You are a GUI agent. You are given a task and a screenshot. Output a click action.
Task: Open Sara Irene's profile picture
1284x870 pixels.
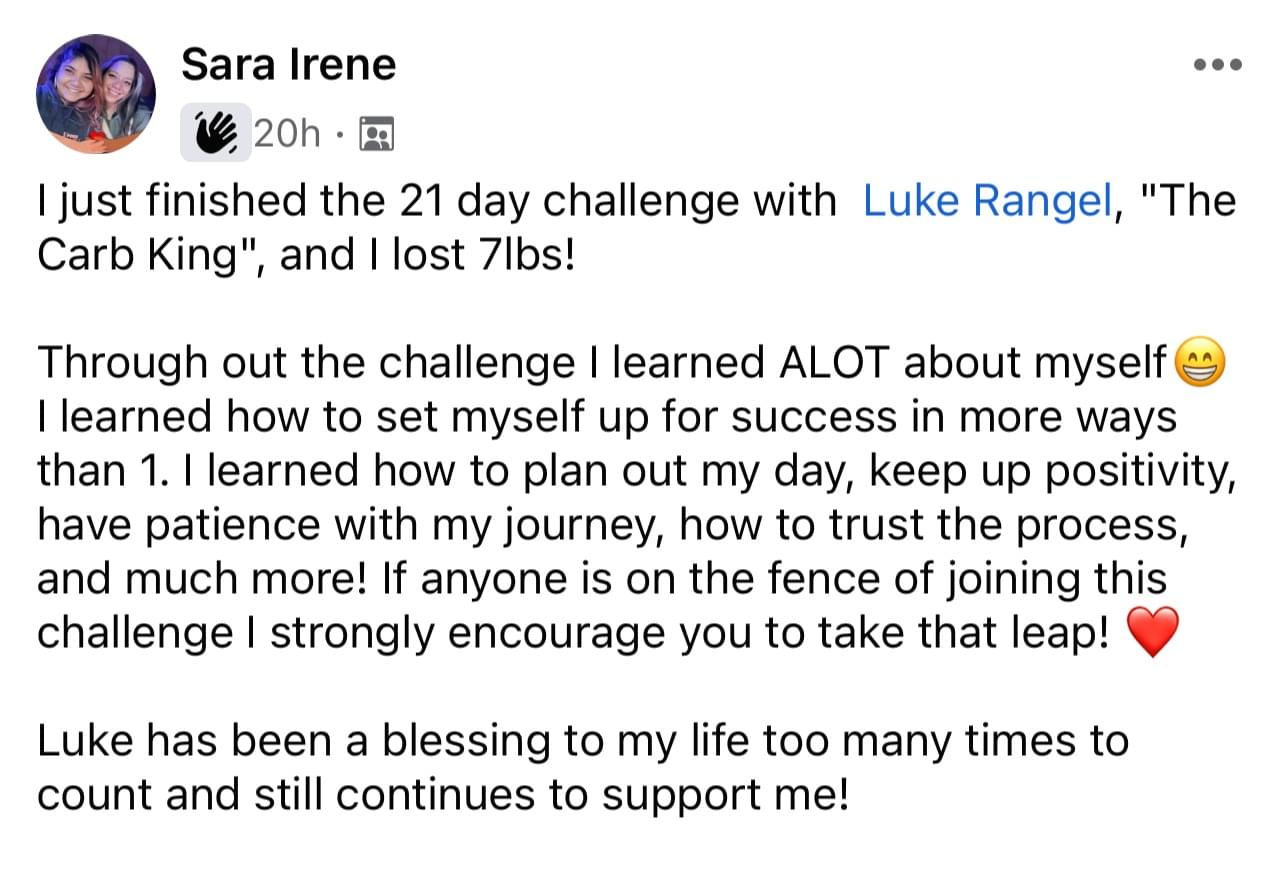pyautogui.click(x=96, y=94)
